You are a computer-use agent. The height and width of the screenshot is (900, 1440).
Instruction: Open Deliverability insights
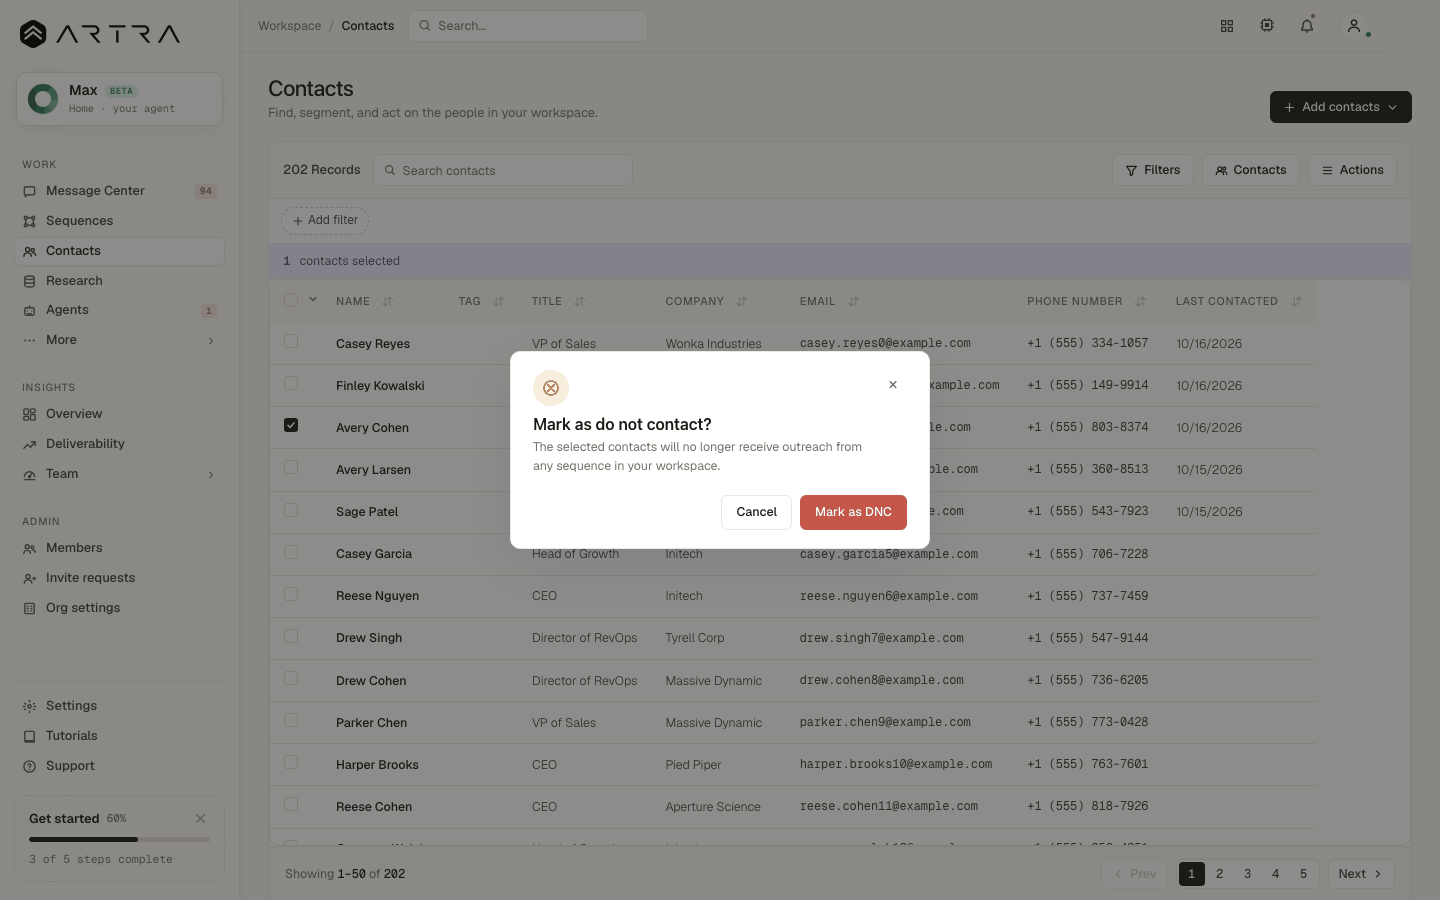119,444
